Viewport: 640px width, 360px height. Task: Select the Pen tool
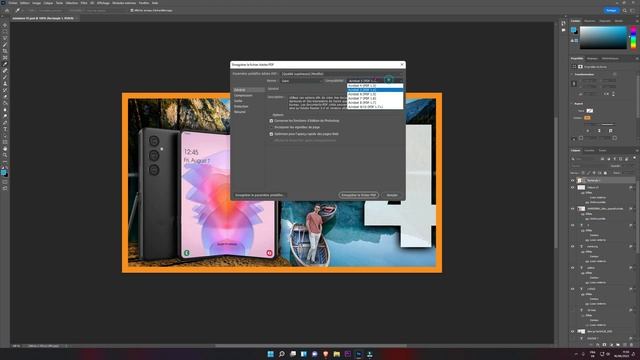coord(5,122)
